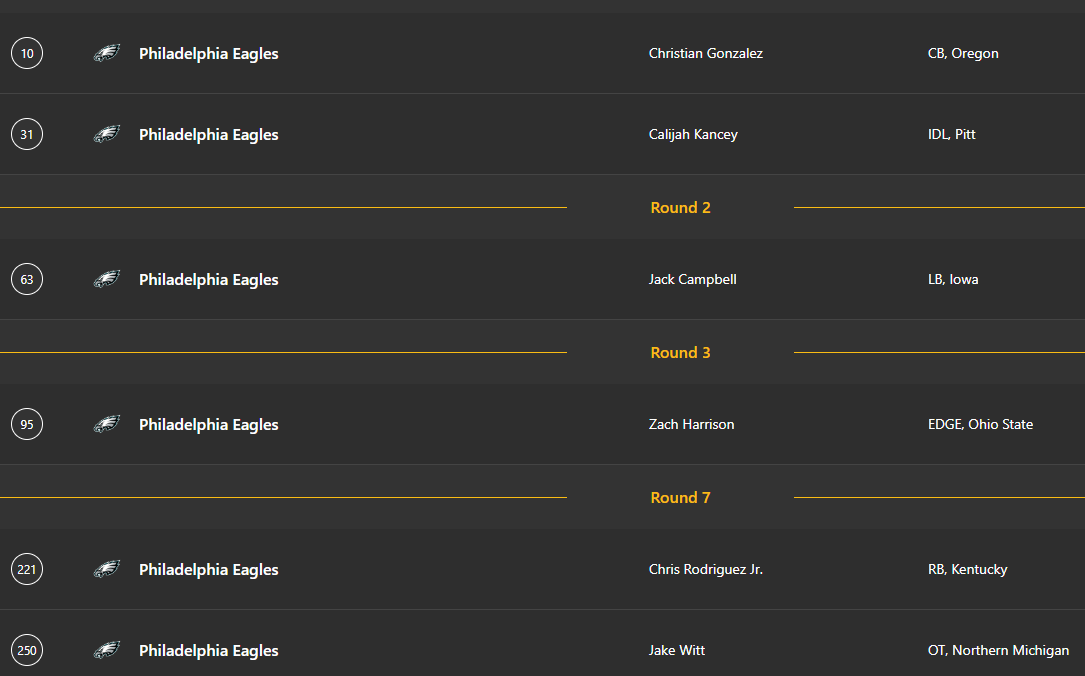Open Christian Gonzalez player name
This screenshot has width=1085, height=676.
coord(705,53)
